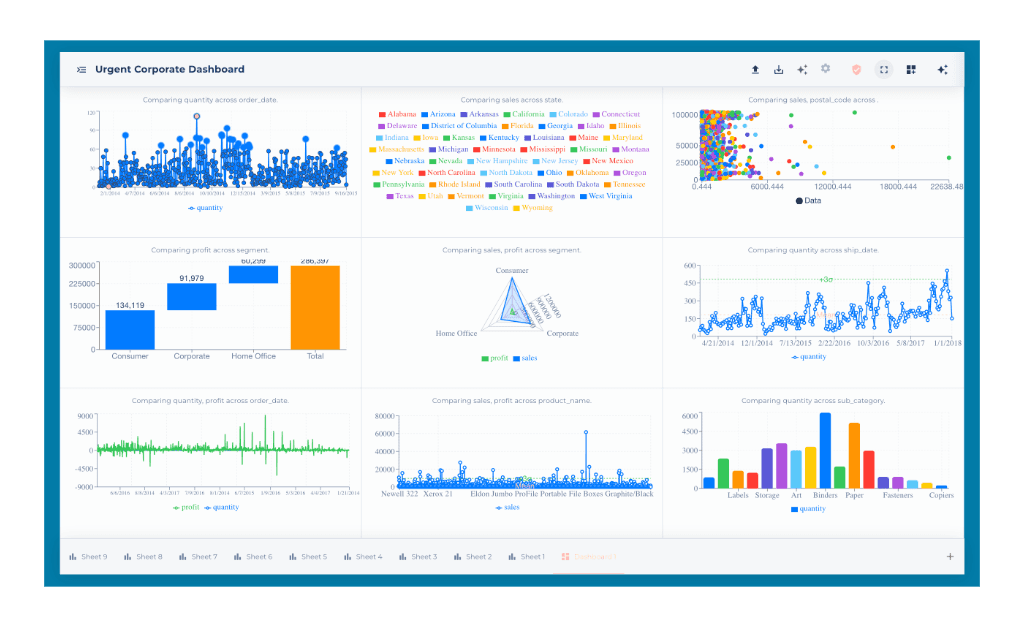Click the 'Urgent Corporate Dashboard' title

point(170,69)
